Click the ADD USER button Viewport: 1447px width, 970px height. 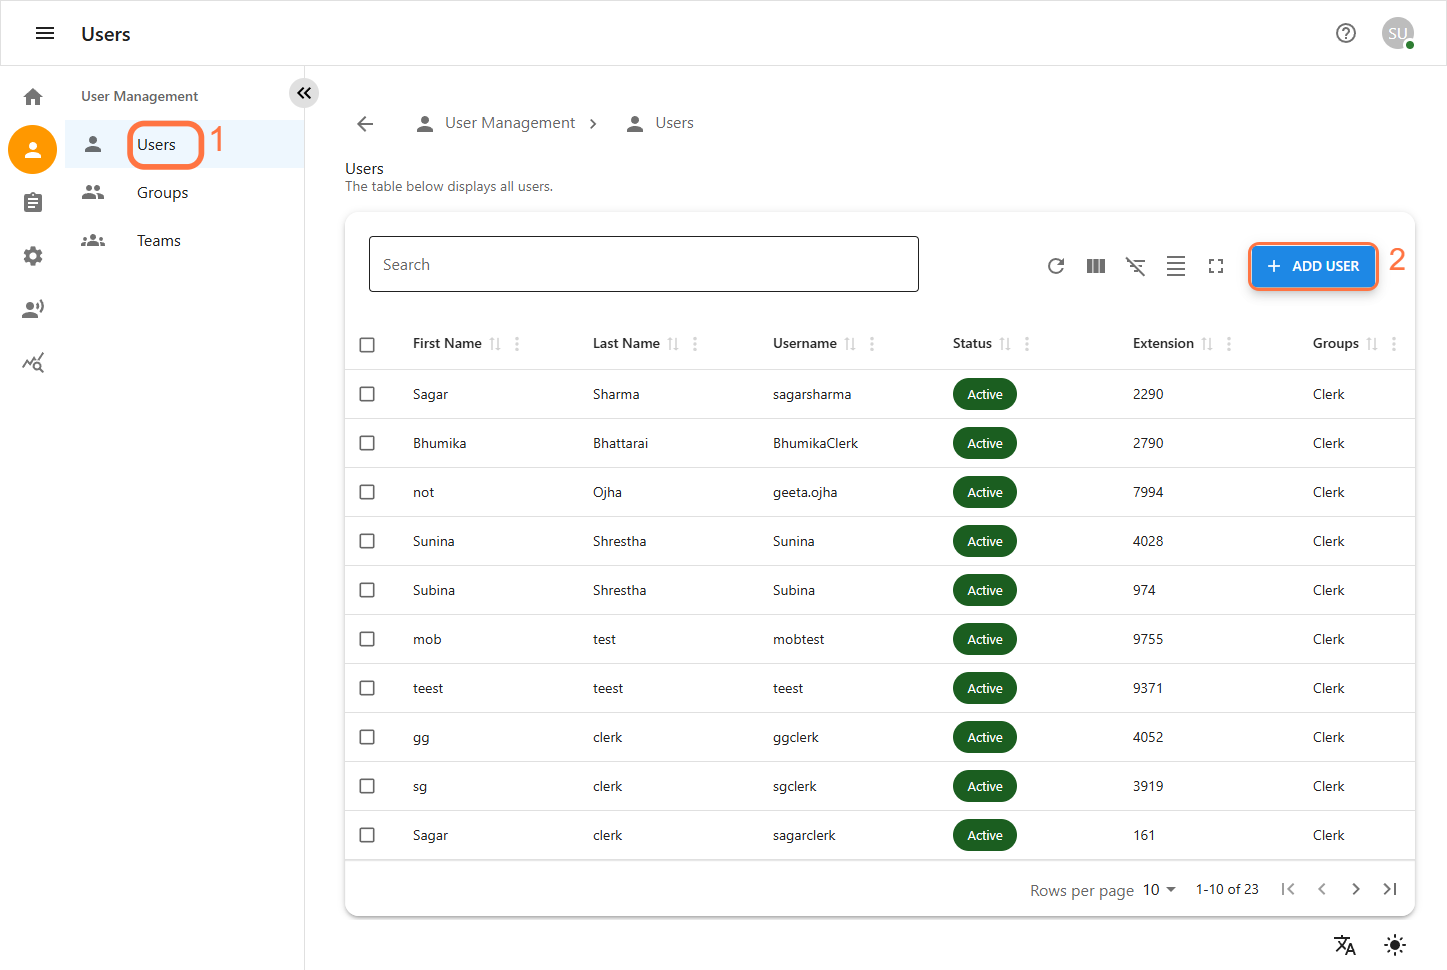(1313, 266)
